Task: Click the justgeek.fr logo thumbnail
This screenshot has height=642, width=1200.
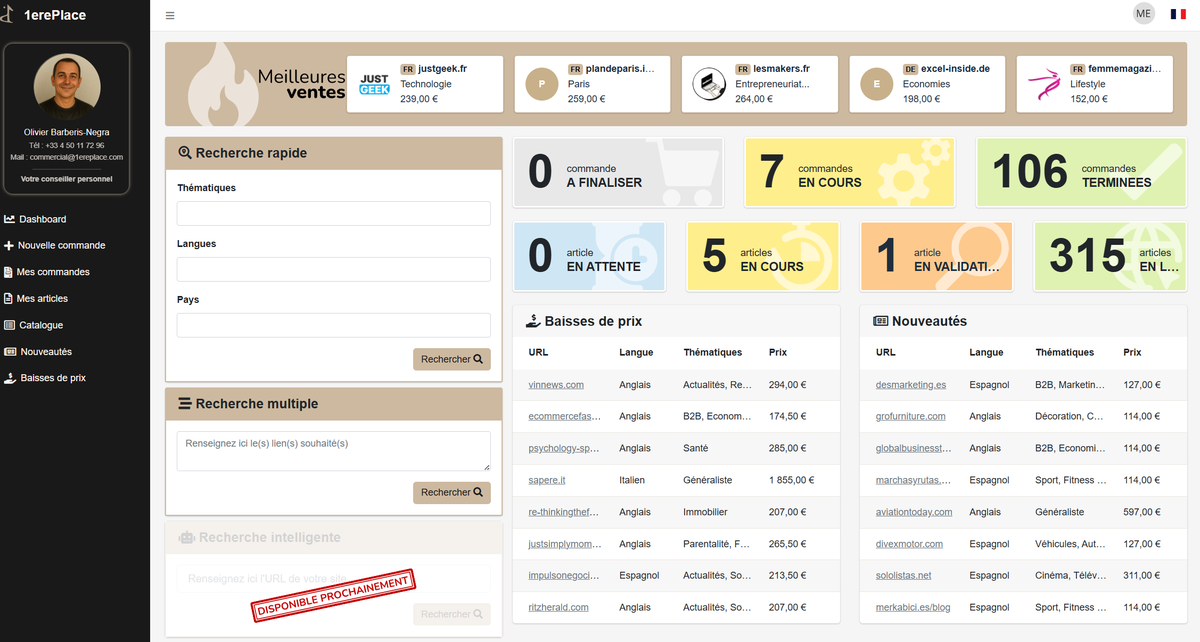Action: (375, 84)
